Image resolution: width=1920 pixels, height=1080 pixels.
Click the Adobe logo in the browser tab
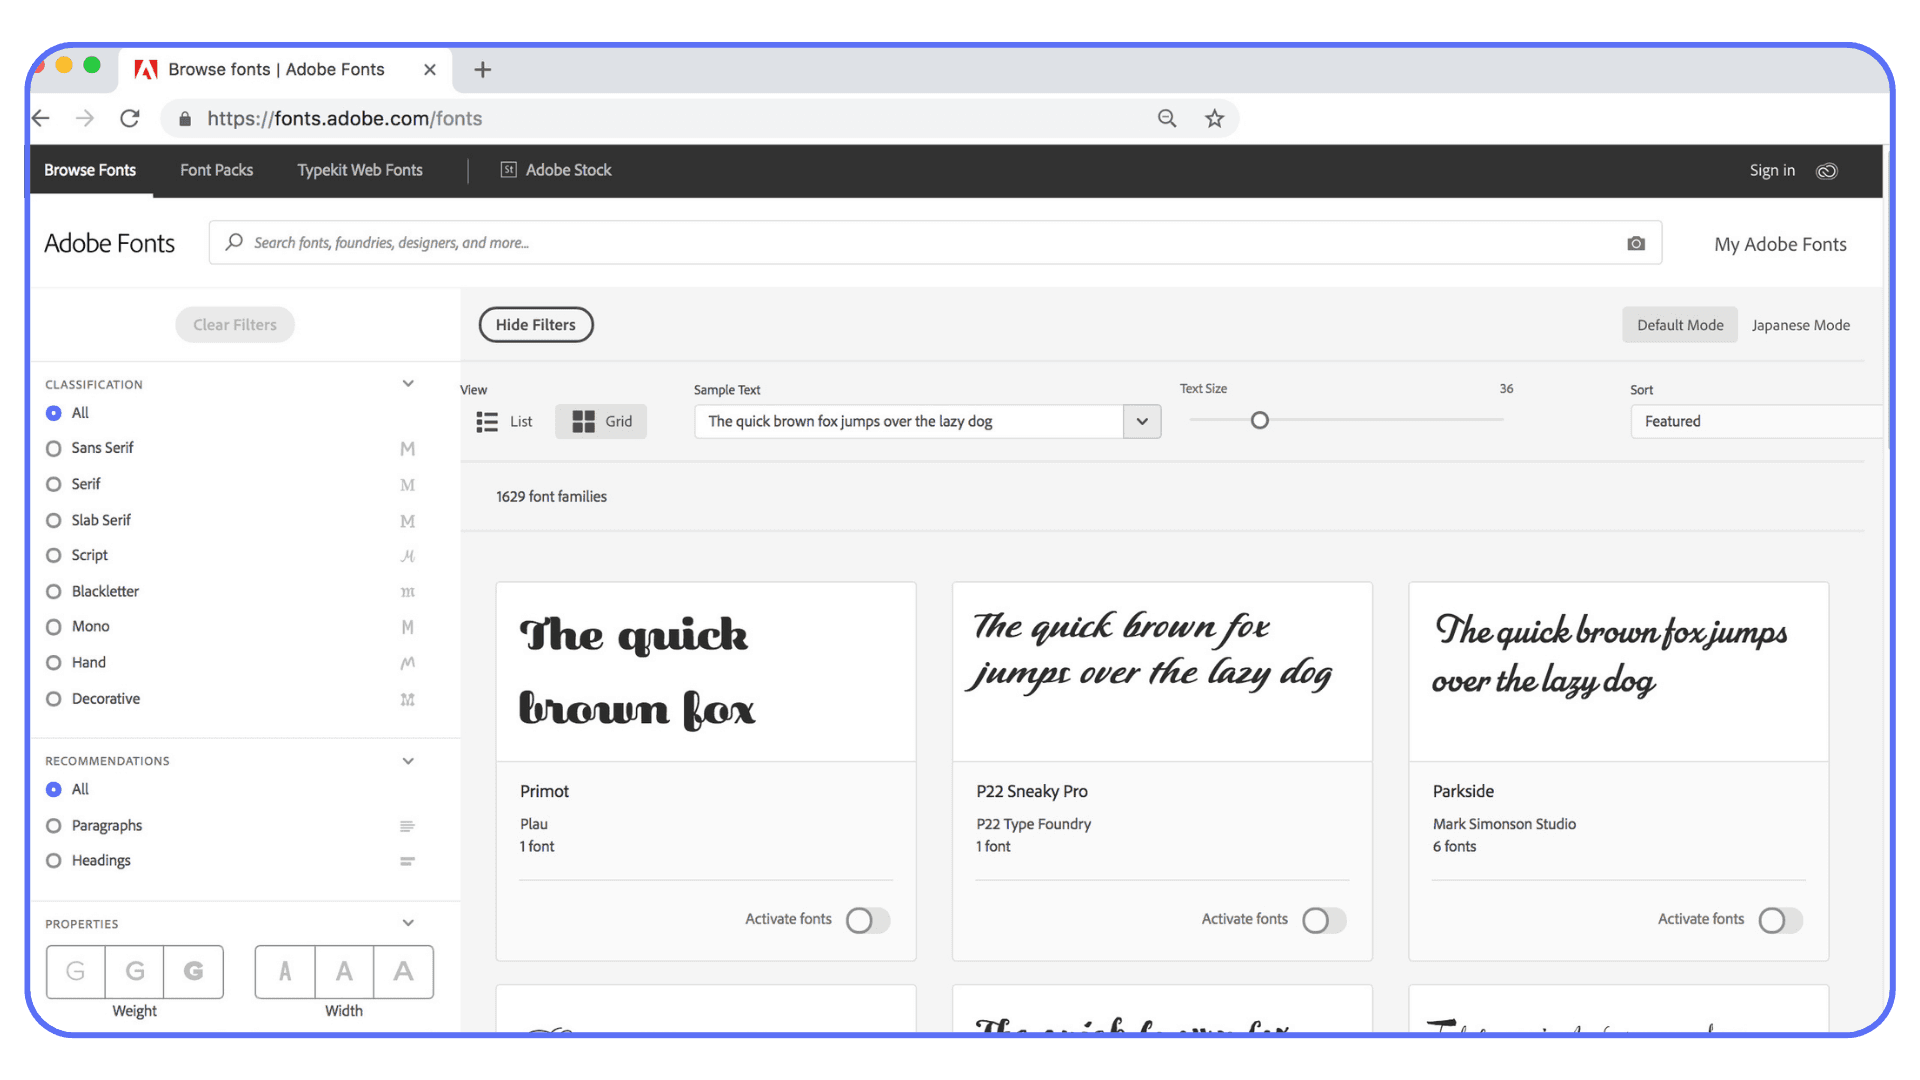146,69
